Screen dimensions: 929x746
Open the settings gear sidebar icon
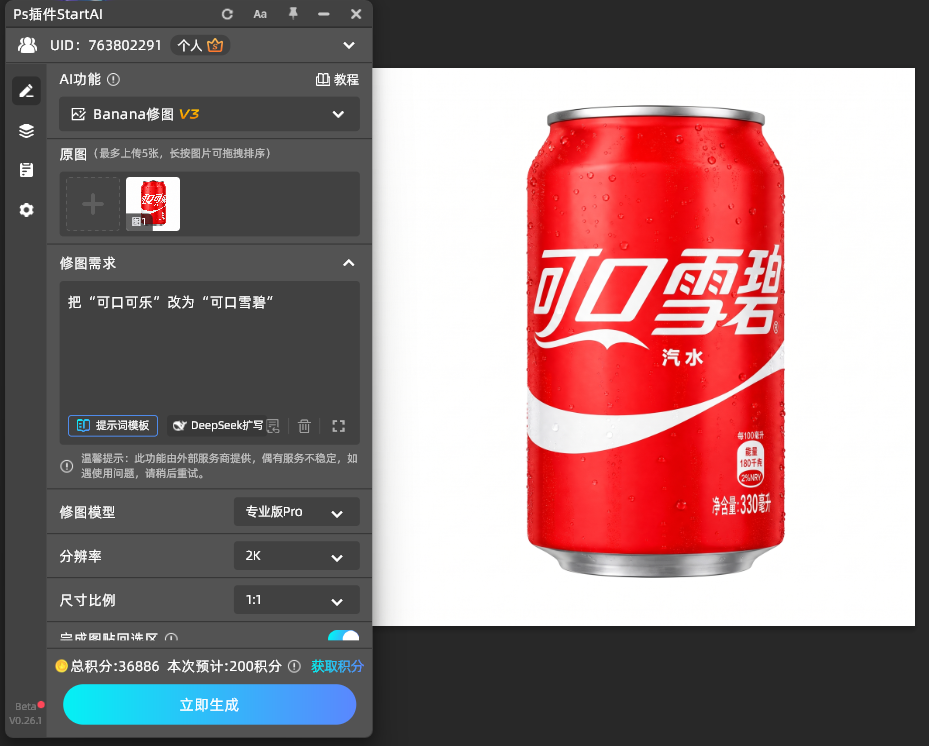[26, 210]
